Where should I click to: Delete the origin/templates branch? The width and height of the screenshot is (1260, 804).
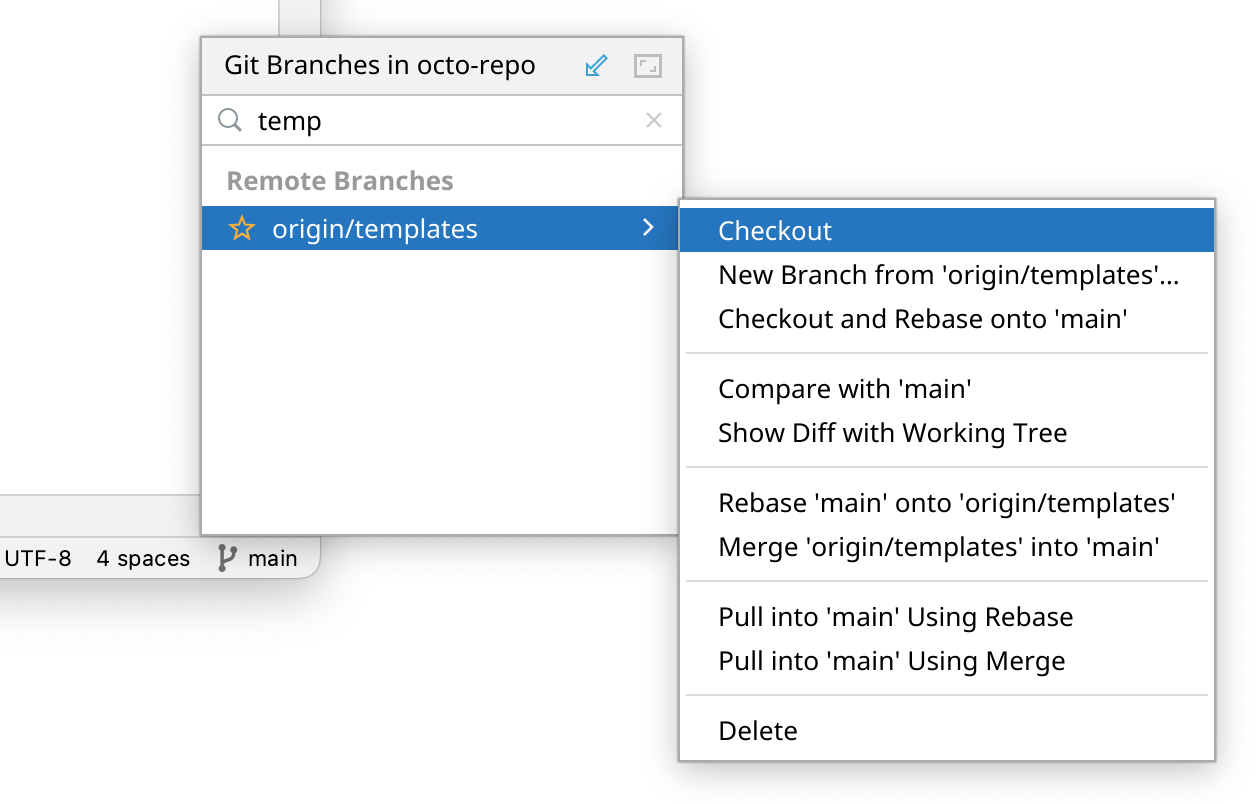(758, 731)
